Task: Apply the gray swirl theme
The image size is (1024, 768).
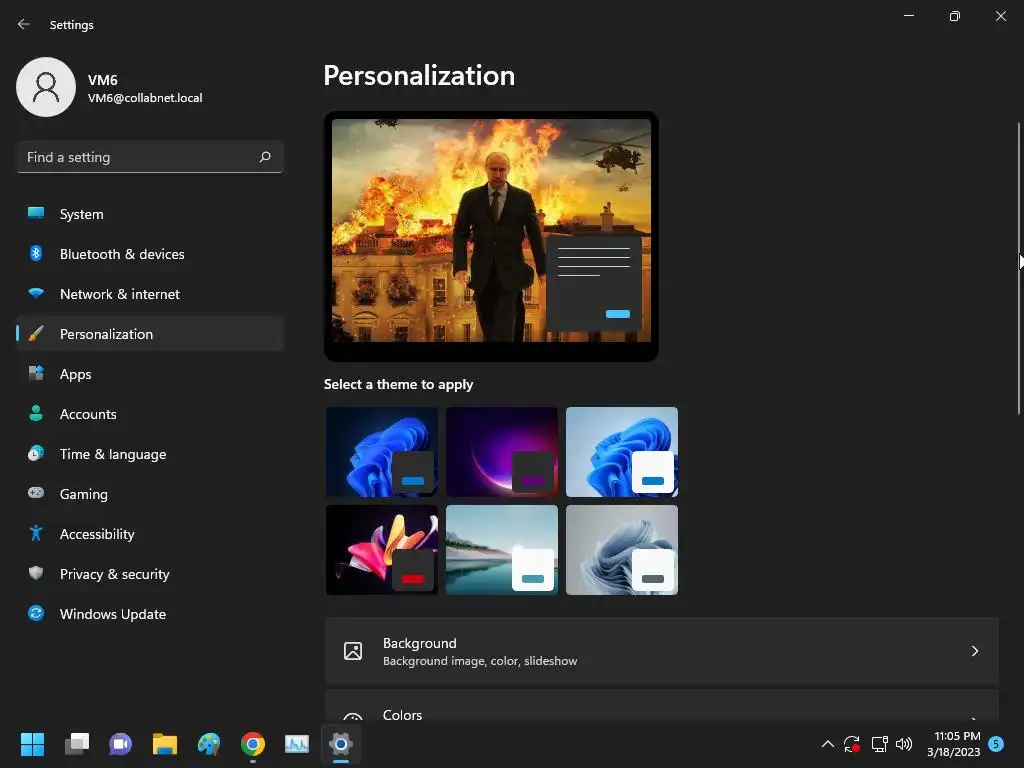Action: pyautogui.click(x=622, y=550)
